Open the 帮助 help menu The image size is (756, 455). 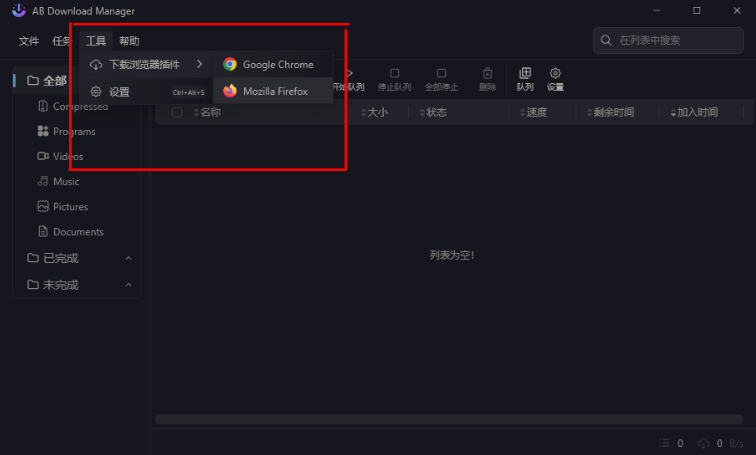pos(129,41)
